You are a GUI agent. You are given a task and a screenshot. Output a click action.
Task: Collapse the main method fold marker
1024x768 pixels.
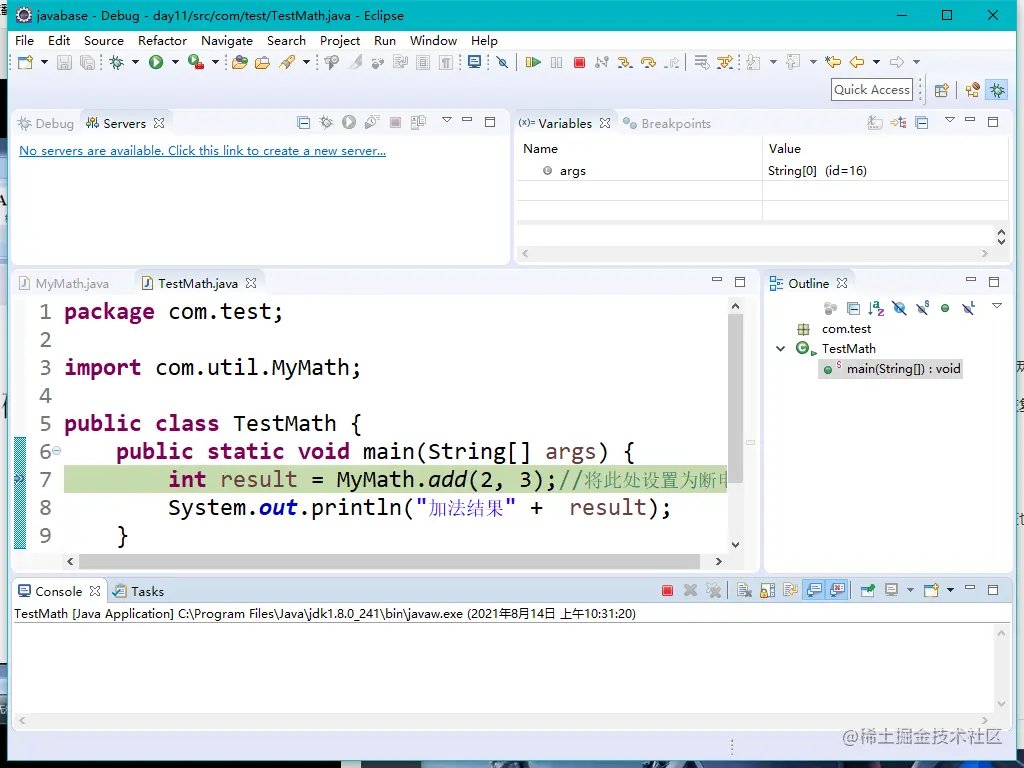[x=56, y=451]
